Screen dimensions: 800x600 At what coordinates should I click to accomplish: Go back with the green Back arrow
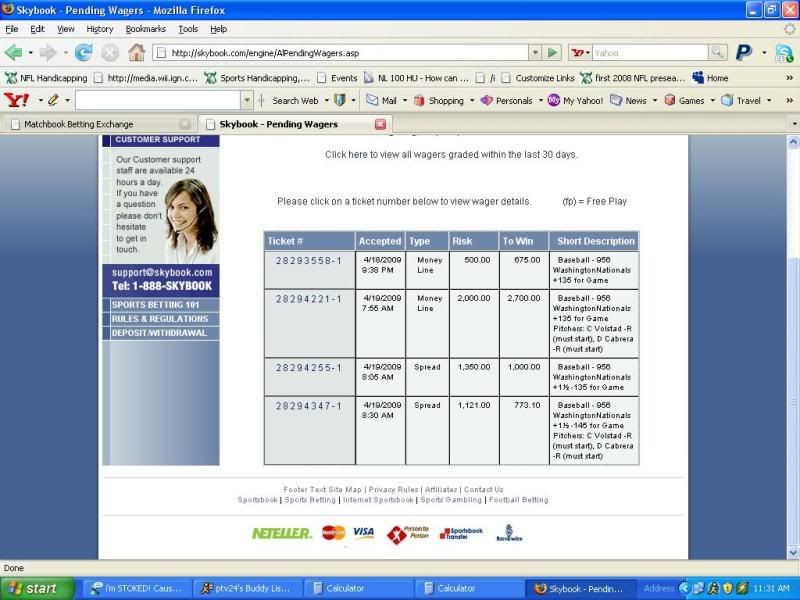click(14, 52)
